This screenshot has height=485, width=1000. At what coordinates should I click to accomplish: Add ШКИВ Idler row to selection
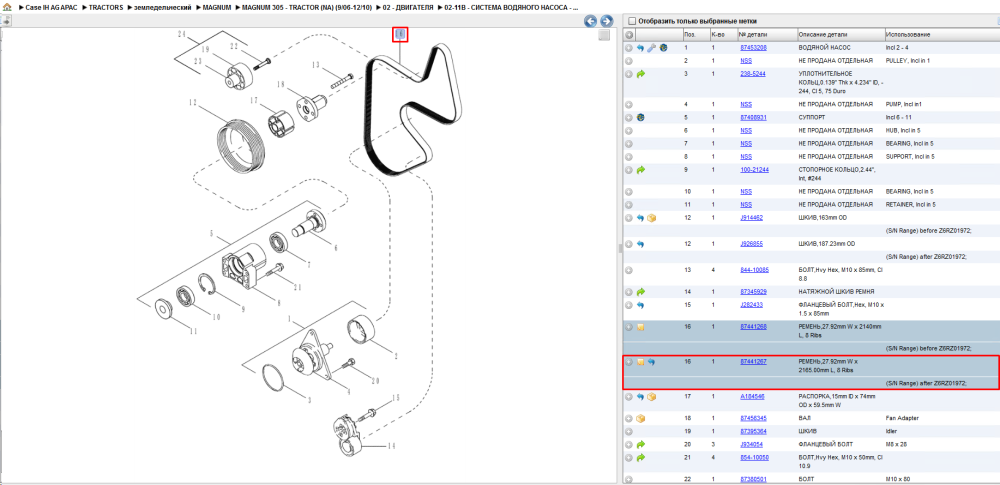point(629,431)
